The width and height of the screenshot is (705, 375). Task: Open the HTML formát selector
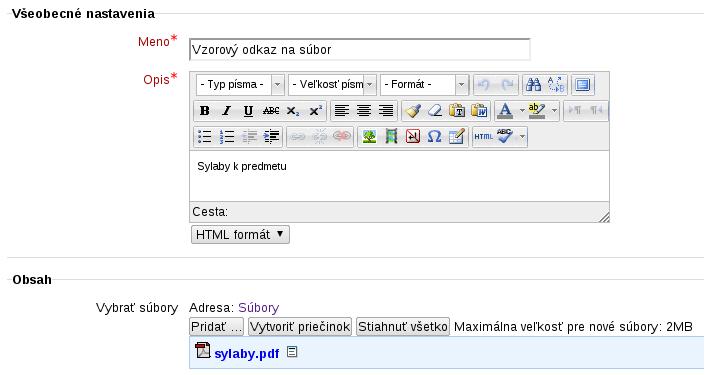pyautogui.click(x=240, y=235)
